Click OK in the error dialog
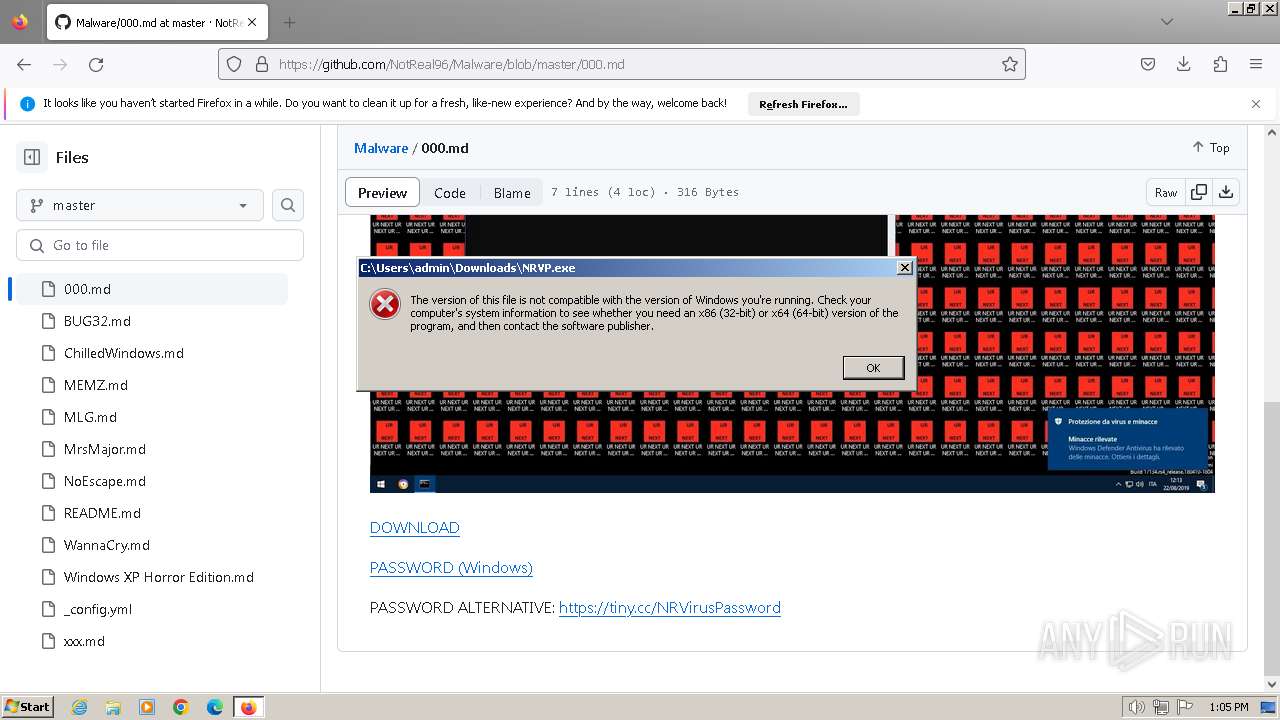Image resolution: width=1280 pixels, height=720 pixels. tap(873, 368)
